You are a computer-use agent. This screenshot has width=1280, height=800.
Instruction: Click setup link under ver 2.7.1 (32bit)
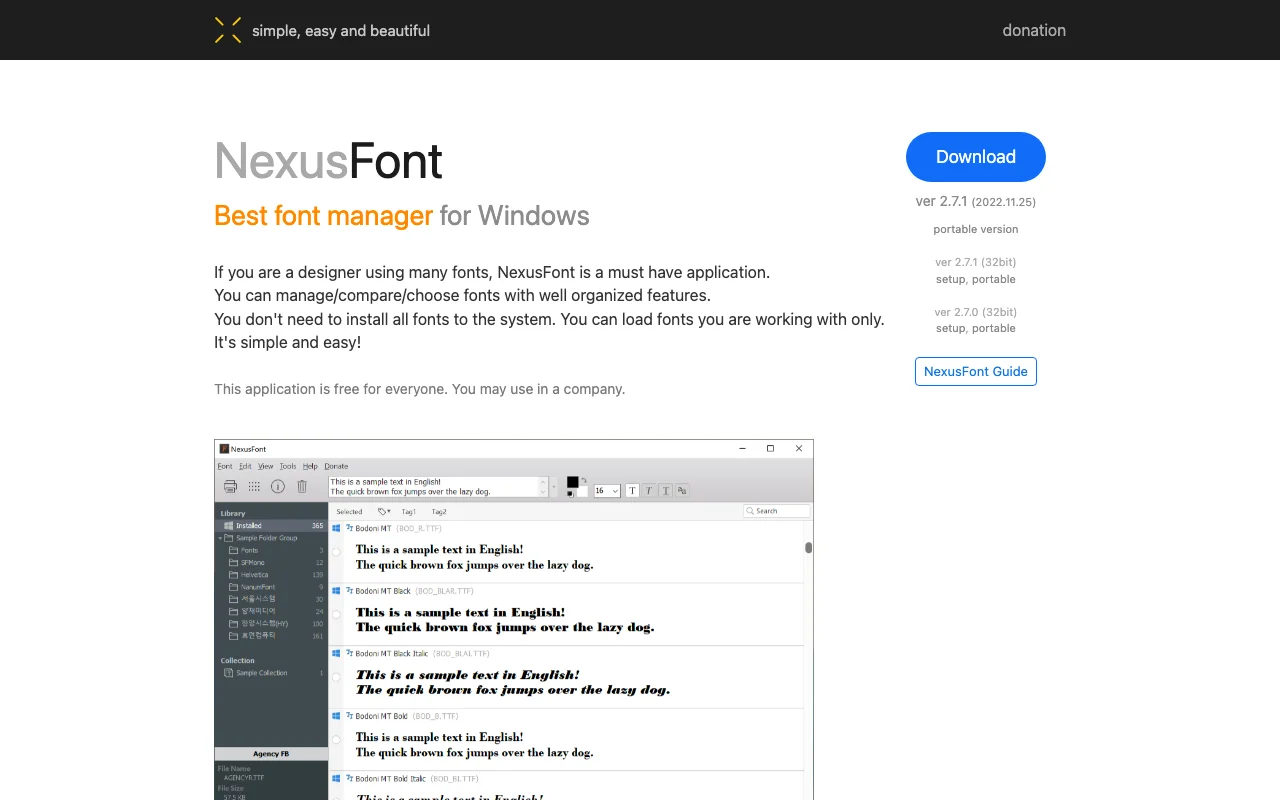pos(950,279)
